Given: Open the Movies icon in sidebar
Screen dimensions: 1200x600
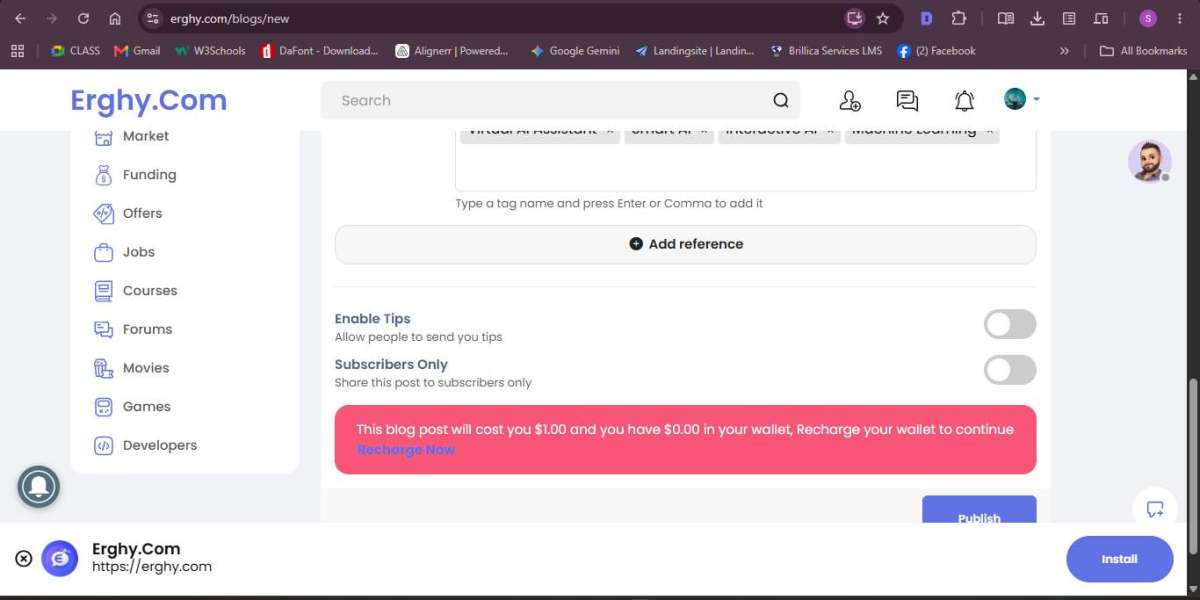Looking at the screenshot, I should pos(104,369).
